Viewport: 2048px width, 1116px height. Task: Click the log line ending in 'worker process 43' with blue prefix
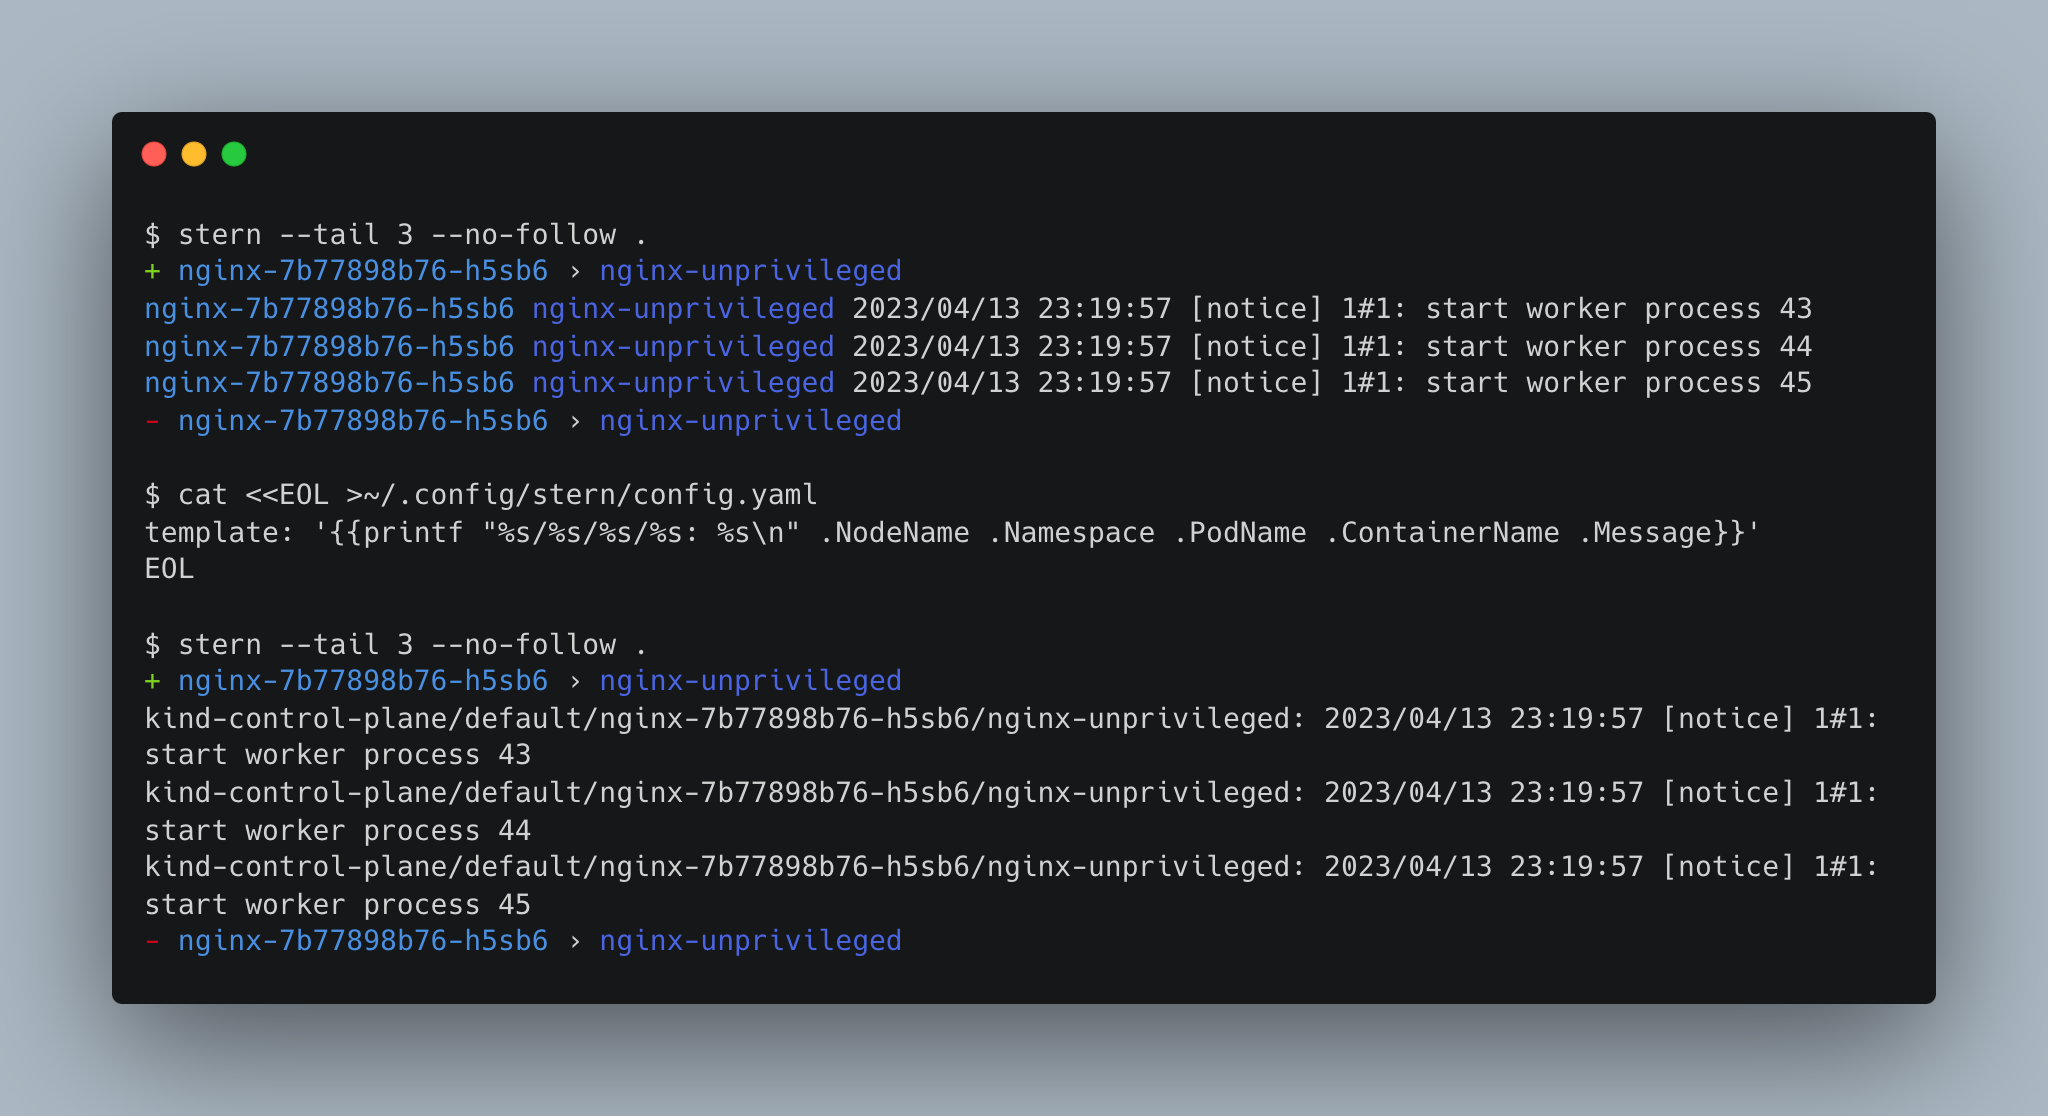click(978, 309)
